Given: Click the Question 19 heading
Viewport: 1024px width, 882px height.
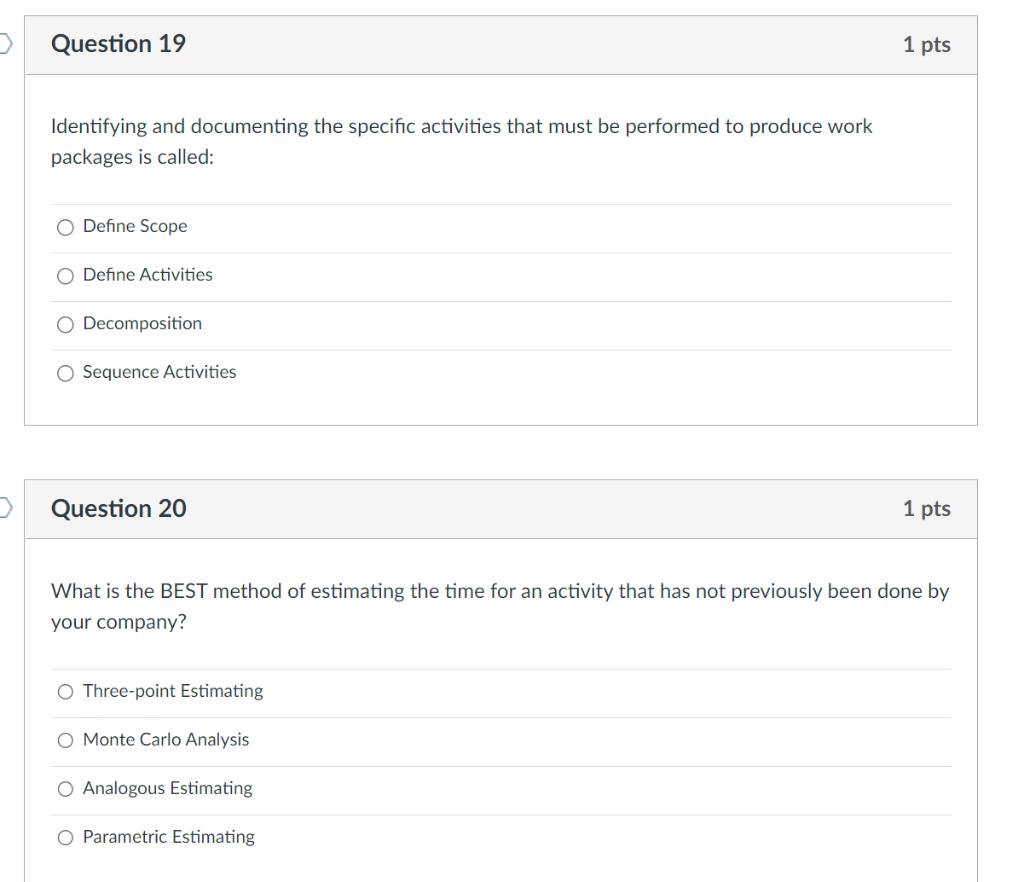Looking at the screenshot, I should tap(118, 44).
